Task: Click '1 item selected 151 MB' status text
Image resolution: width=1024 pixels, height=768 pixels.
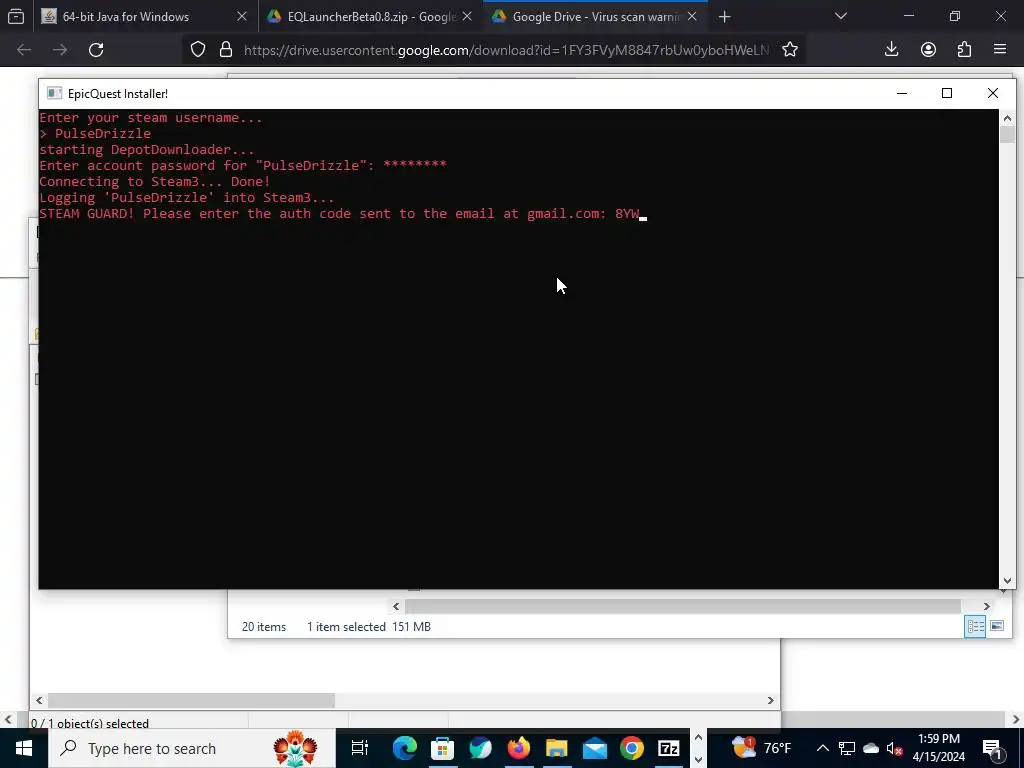Action: pyautogui.click(x=369, y=627)
